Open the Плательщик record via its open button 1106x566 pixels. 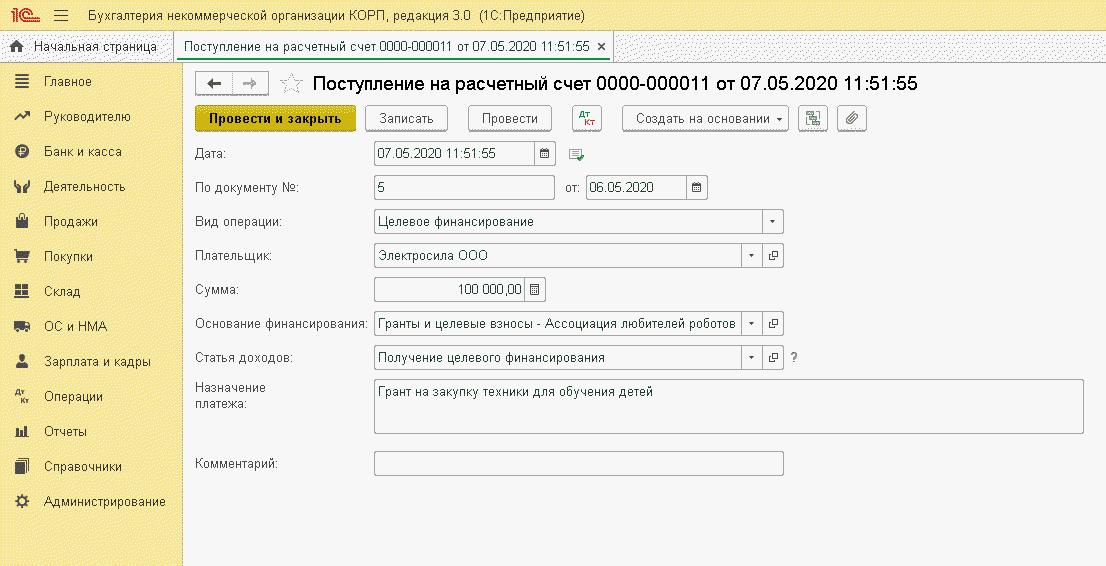tap(773, 255)
